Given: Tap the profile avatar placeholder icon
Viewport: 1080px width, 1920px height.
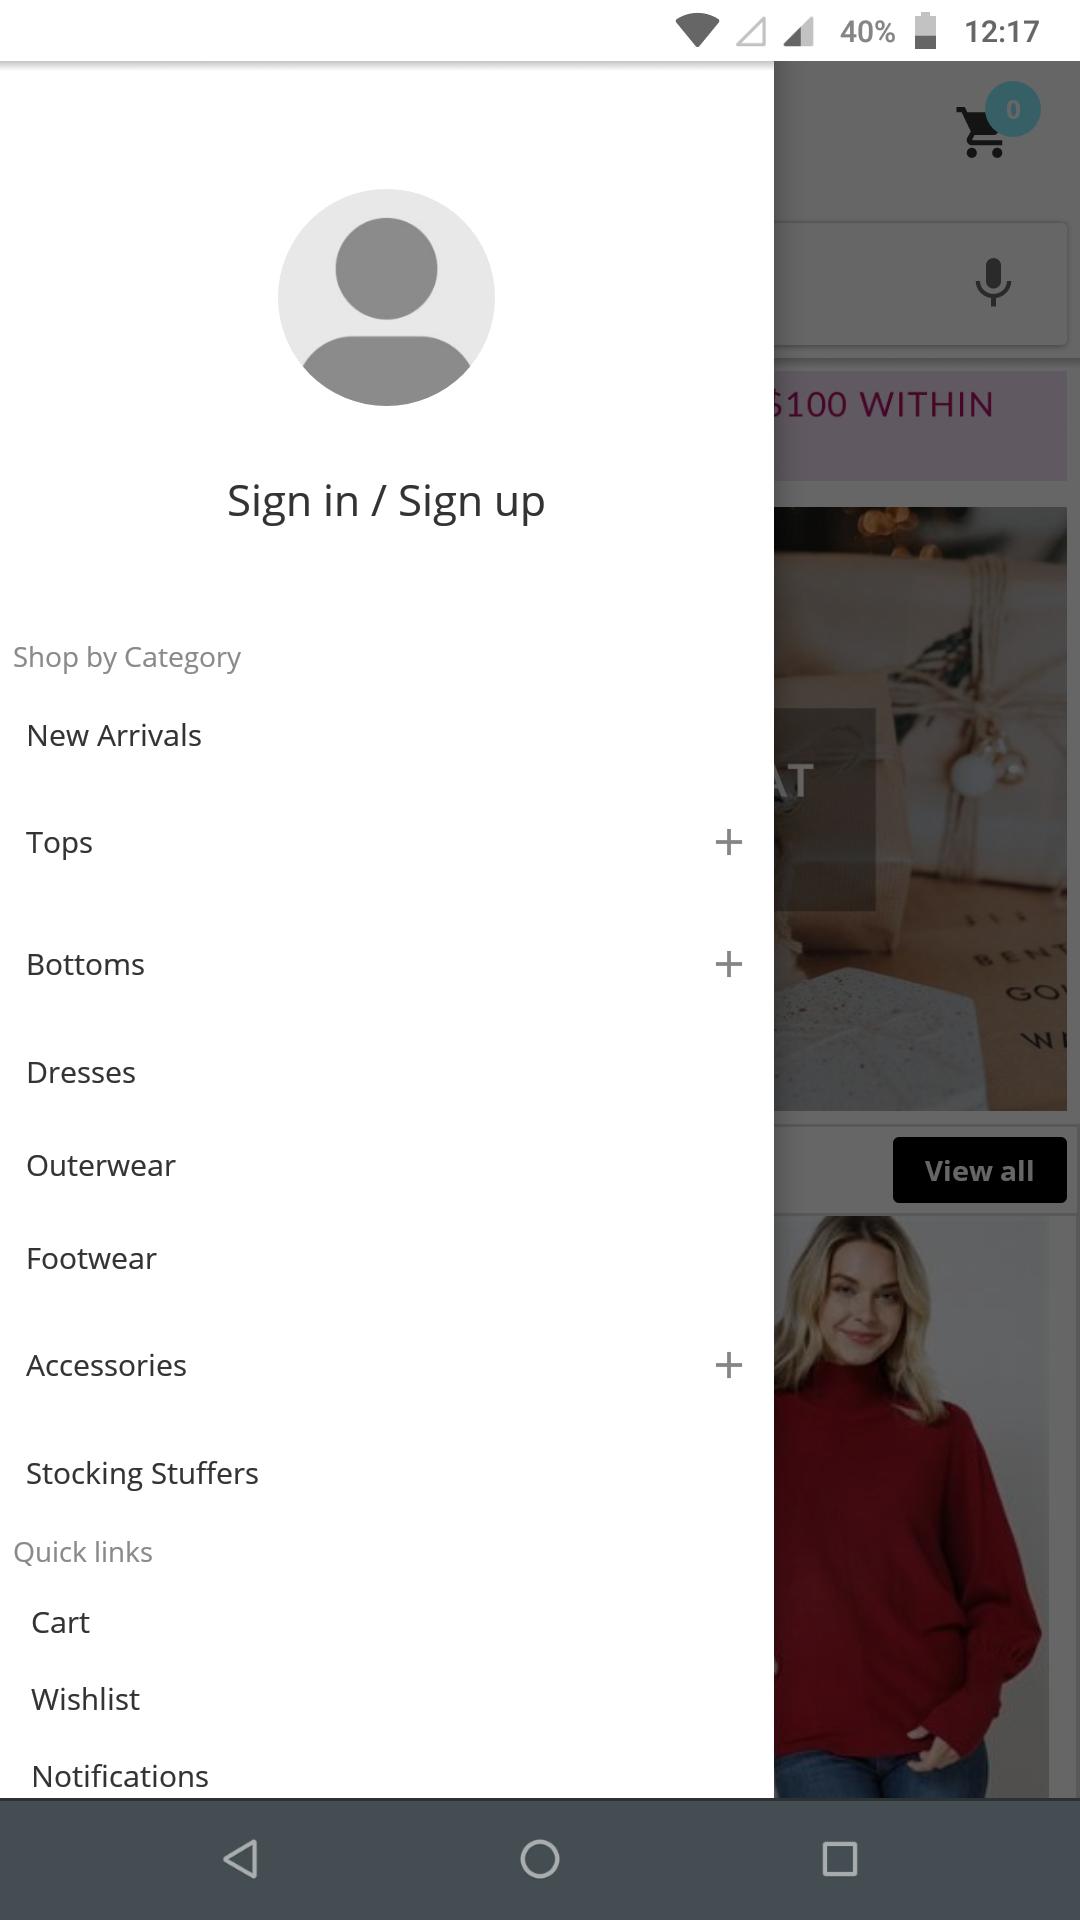Looking at the screenshot, I should 386,297.
